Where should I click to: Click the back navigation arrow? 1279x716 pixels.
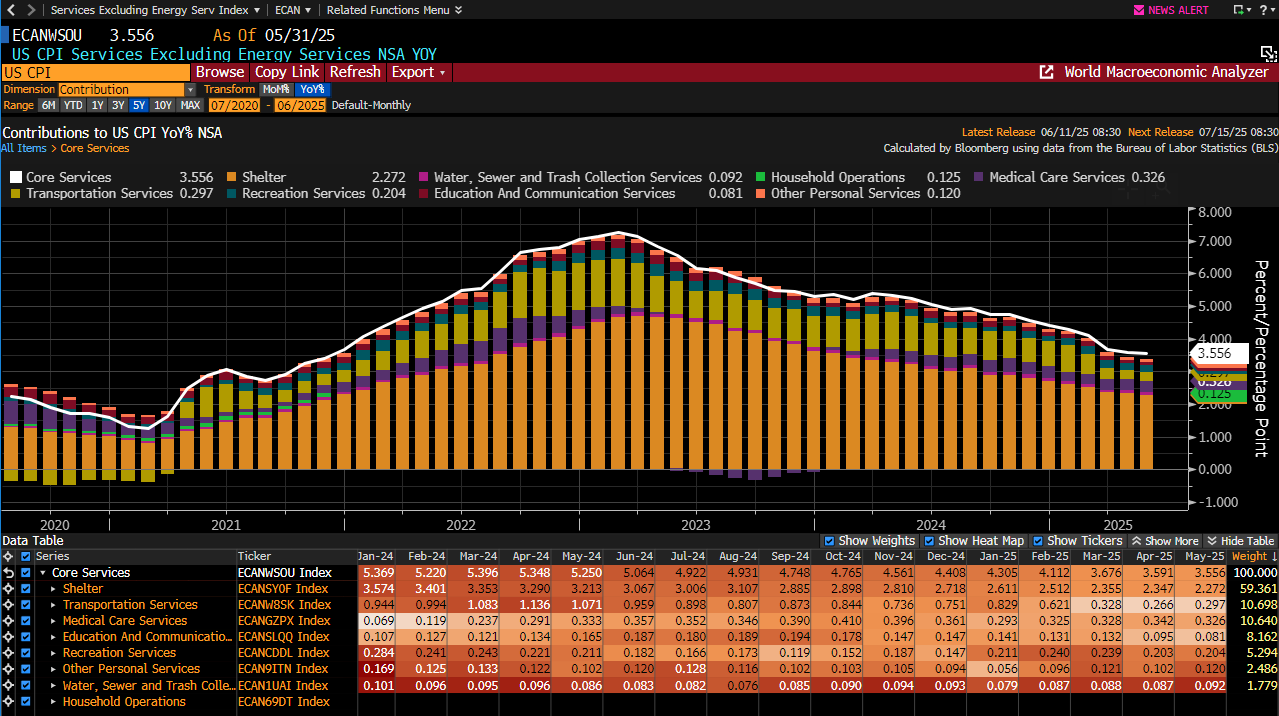pyautogui.click(x=9, y=10)
